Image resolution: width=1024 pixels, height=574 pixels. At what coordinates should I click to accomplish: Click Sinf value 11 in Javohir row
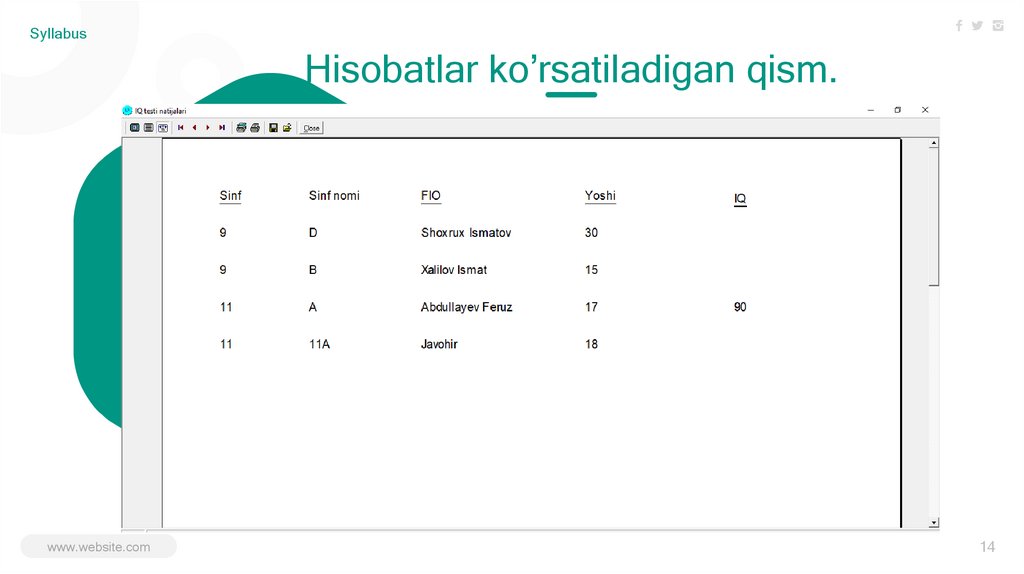pyautogui.click(x=226, y=345)
